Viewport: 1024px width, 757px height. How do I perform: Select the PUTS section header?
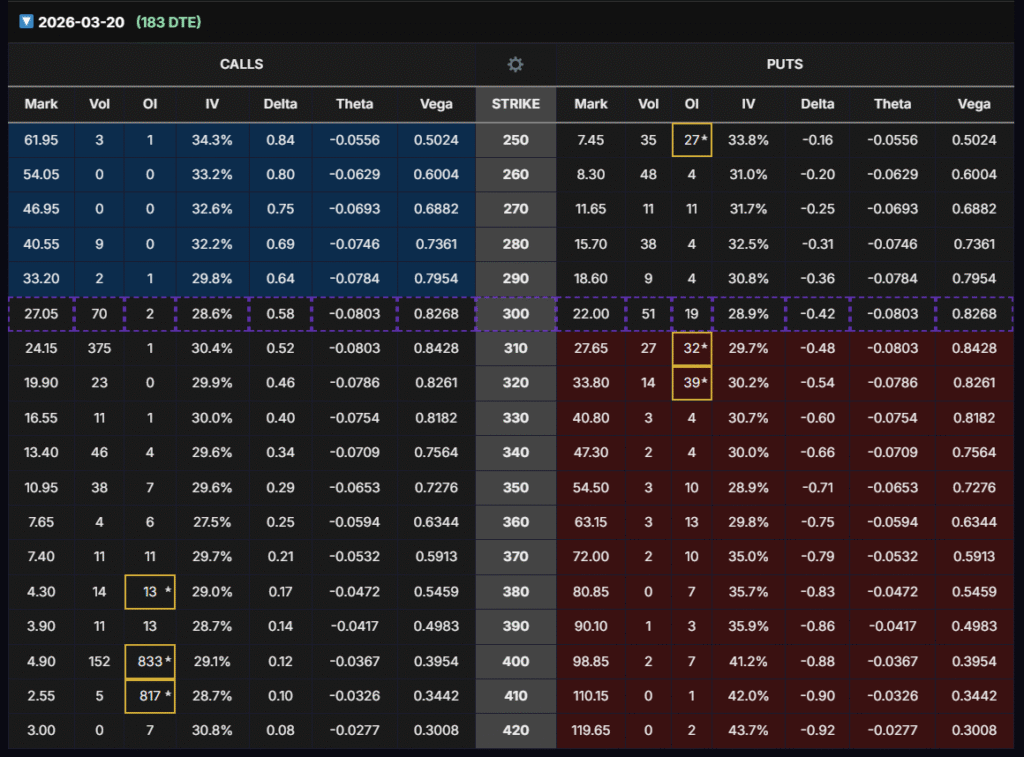[784, 65]
